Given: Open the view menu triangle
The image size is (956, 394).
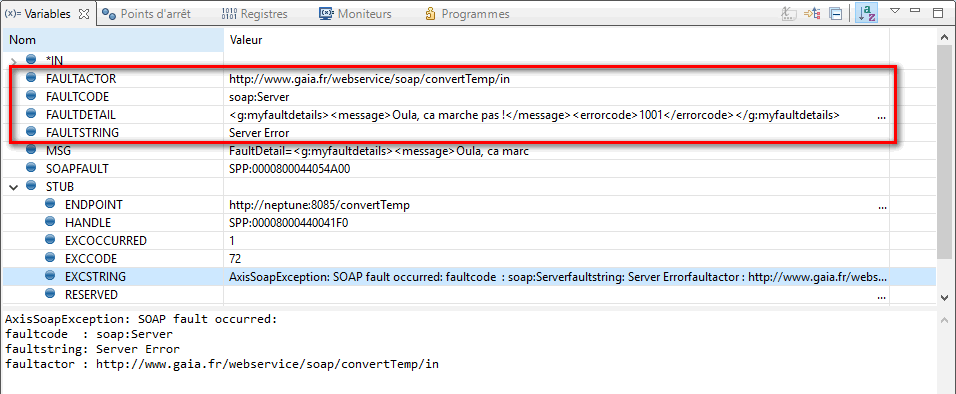Looking at the screenshot, I should [x=895, y=10].
